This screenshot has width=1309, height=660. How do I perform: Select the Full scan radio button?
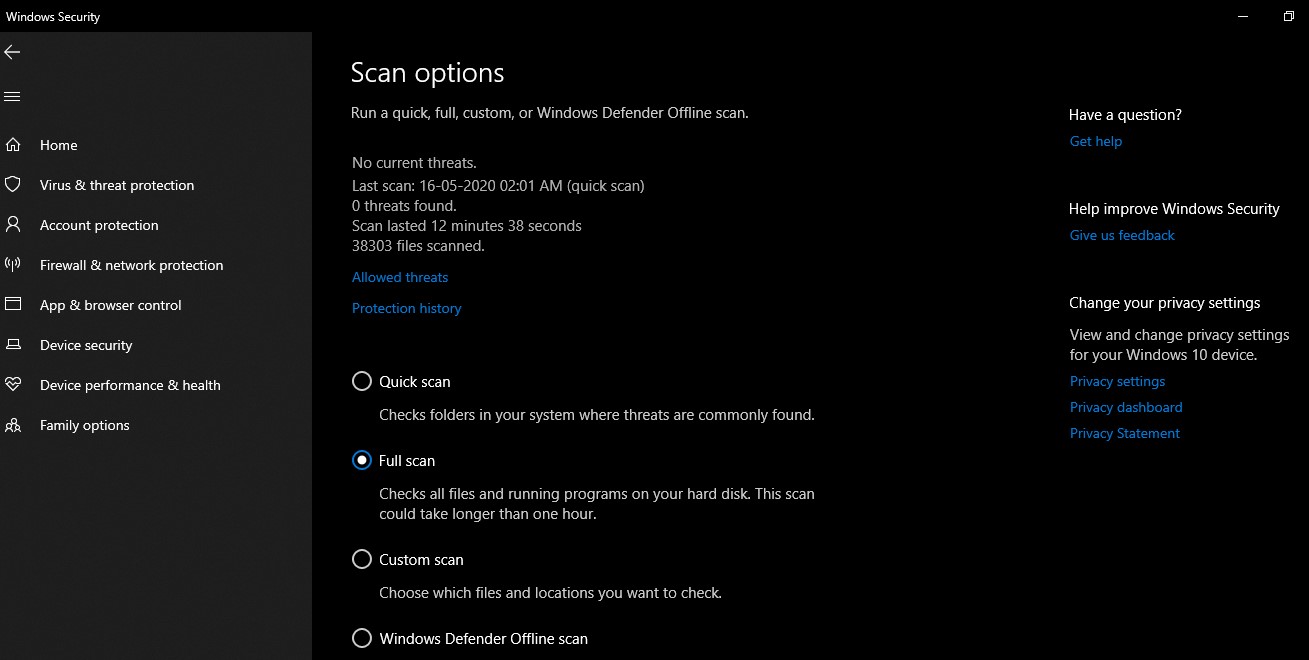click(x=362, y=461)
